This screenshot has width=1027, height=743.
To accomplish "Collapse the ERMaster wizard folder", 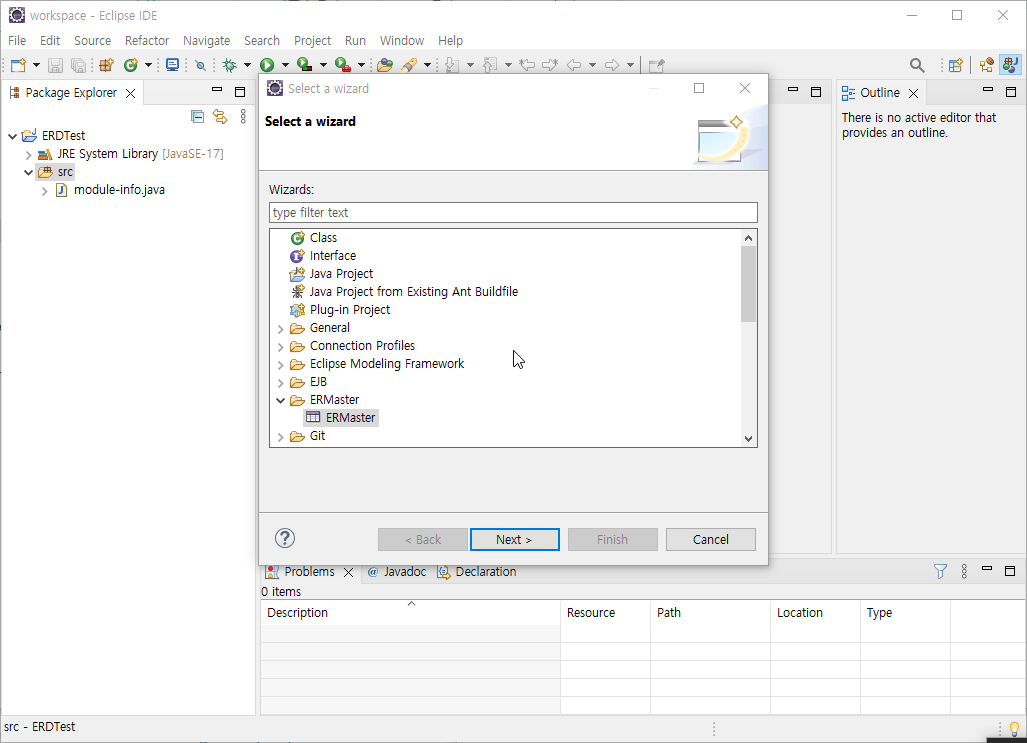I will point(280,400).
